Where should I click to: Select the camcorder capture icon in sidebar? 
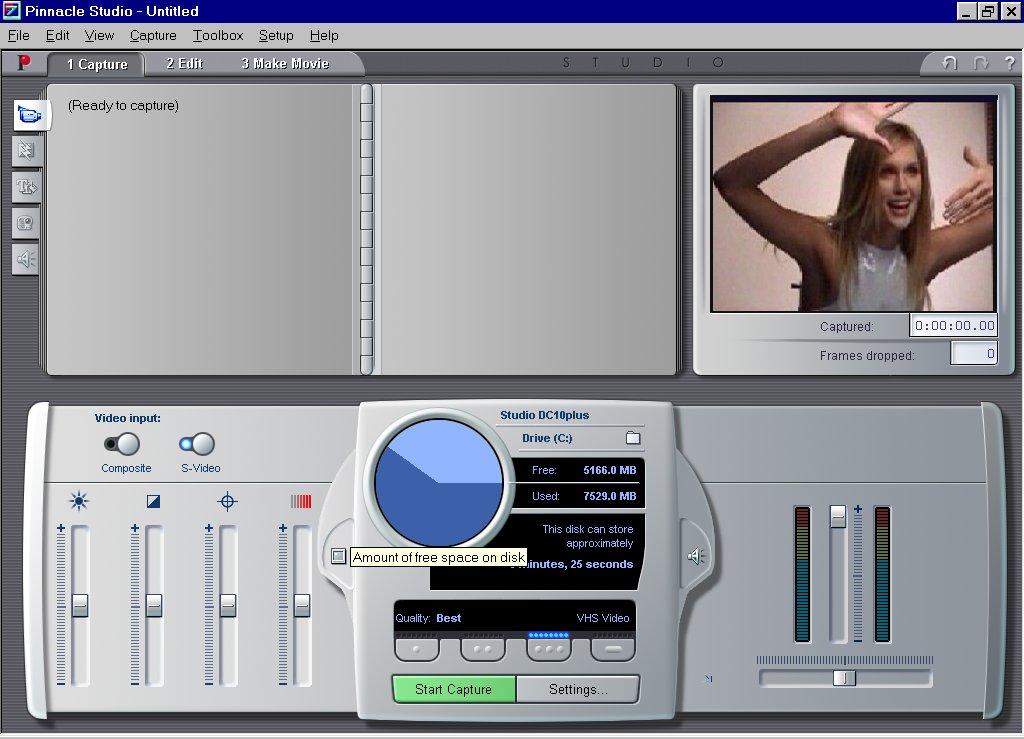point(31,115)
